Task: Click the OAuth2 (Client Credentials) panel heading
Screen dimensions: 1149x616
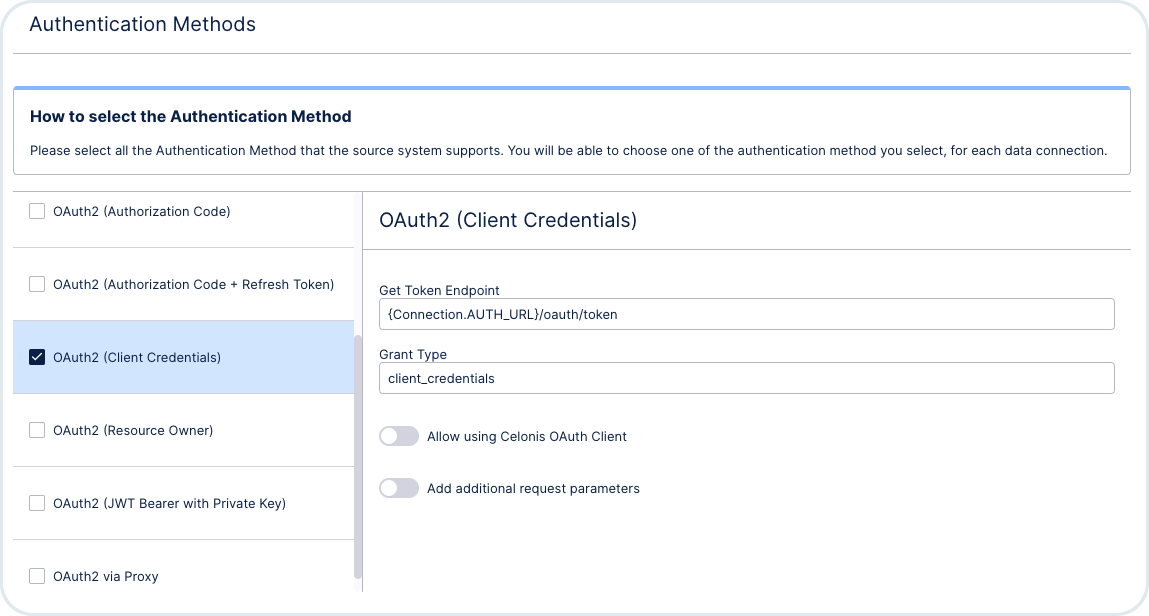Action: 508,220
